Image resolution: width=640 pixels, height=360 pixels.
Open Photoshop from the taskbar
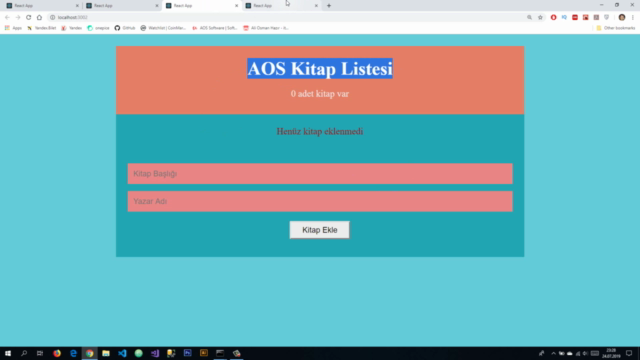tap(187, 353)
